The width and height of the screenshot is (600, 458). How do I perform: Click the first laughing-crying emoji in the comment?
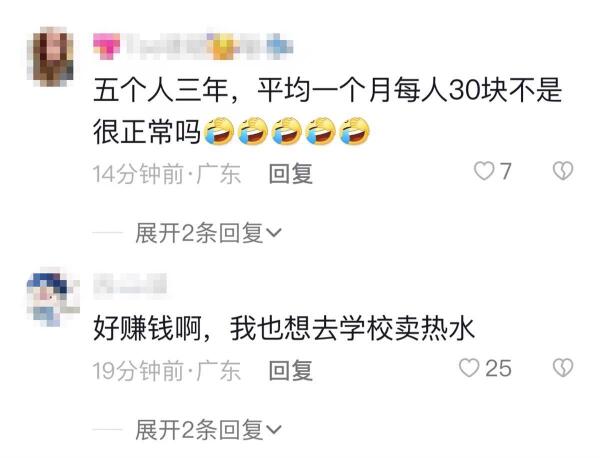click(218, 131)
